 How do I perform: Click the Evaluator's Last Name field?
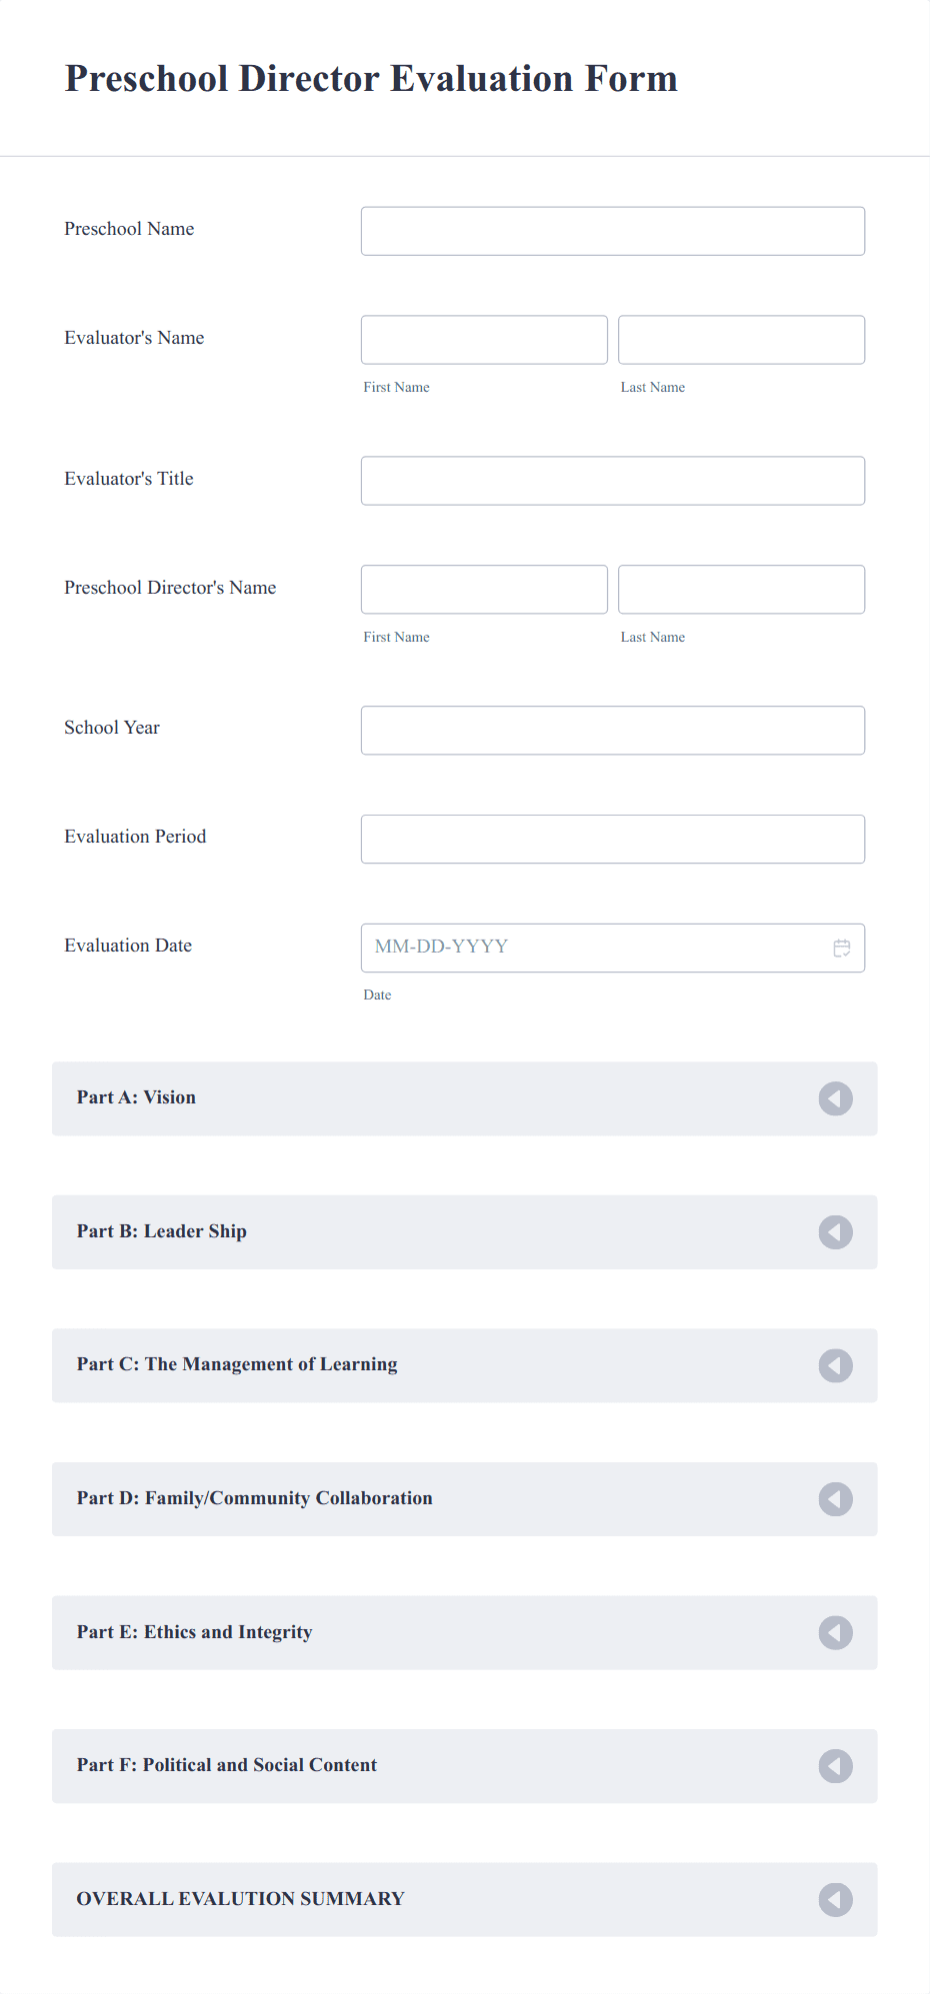(741, 339)
